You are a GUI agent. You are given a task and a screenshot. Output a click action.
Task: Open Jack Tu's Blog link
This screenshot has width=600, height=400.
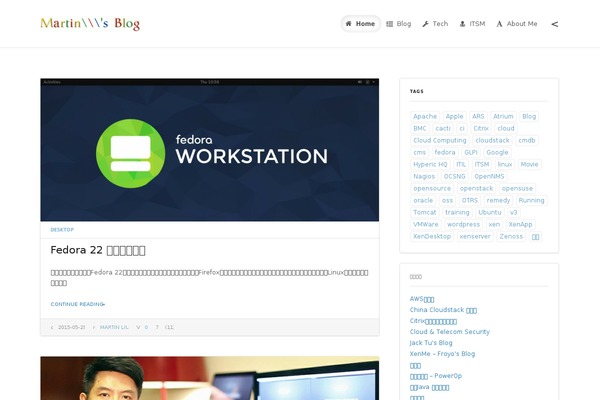coord(431,343)
